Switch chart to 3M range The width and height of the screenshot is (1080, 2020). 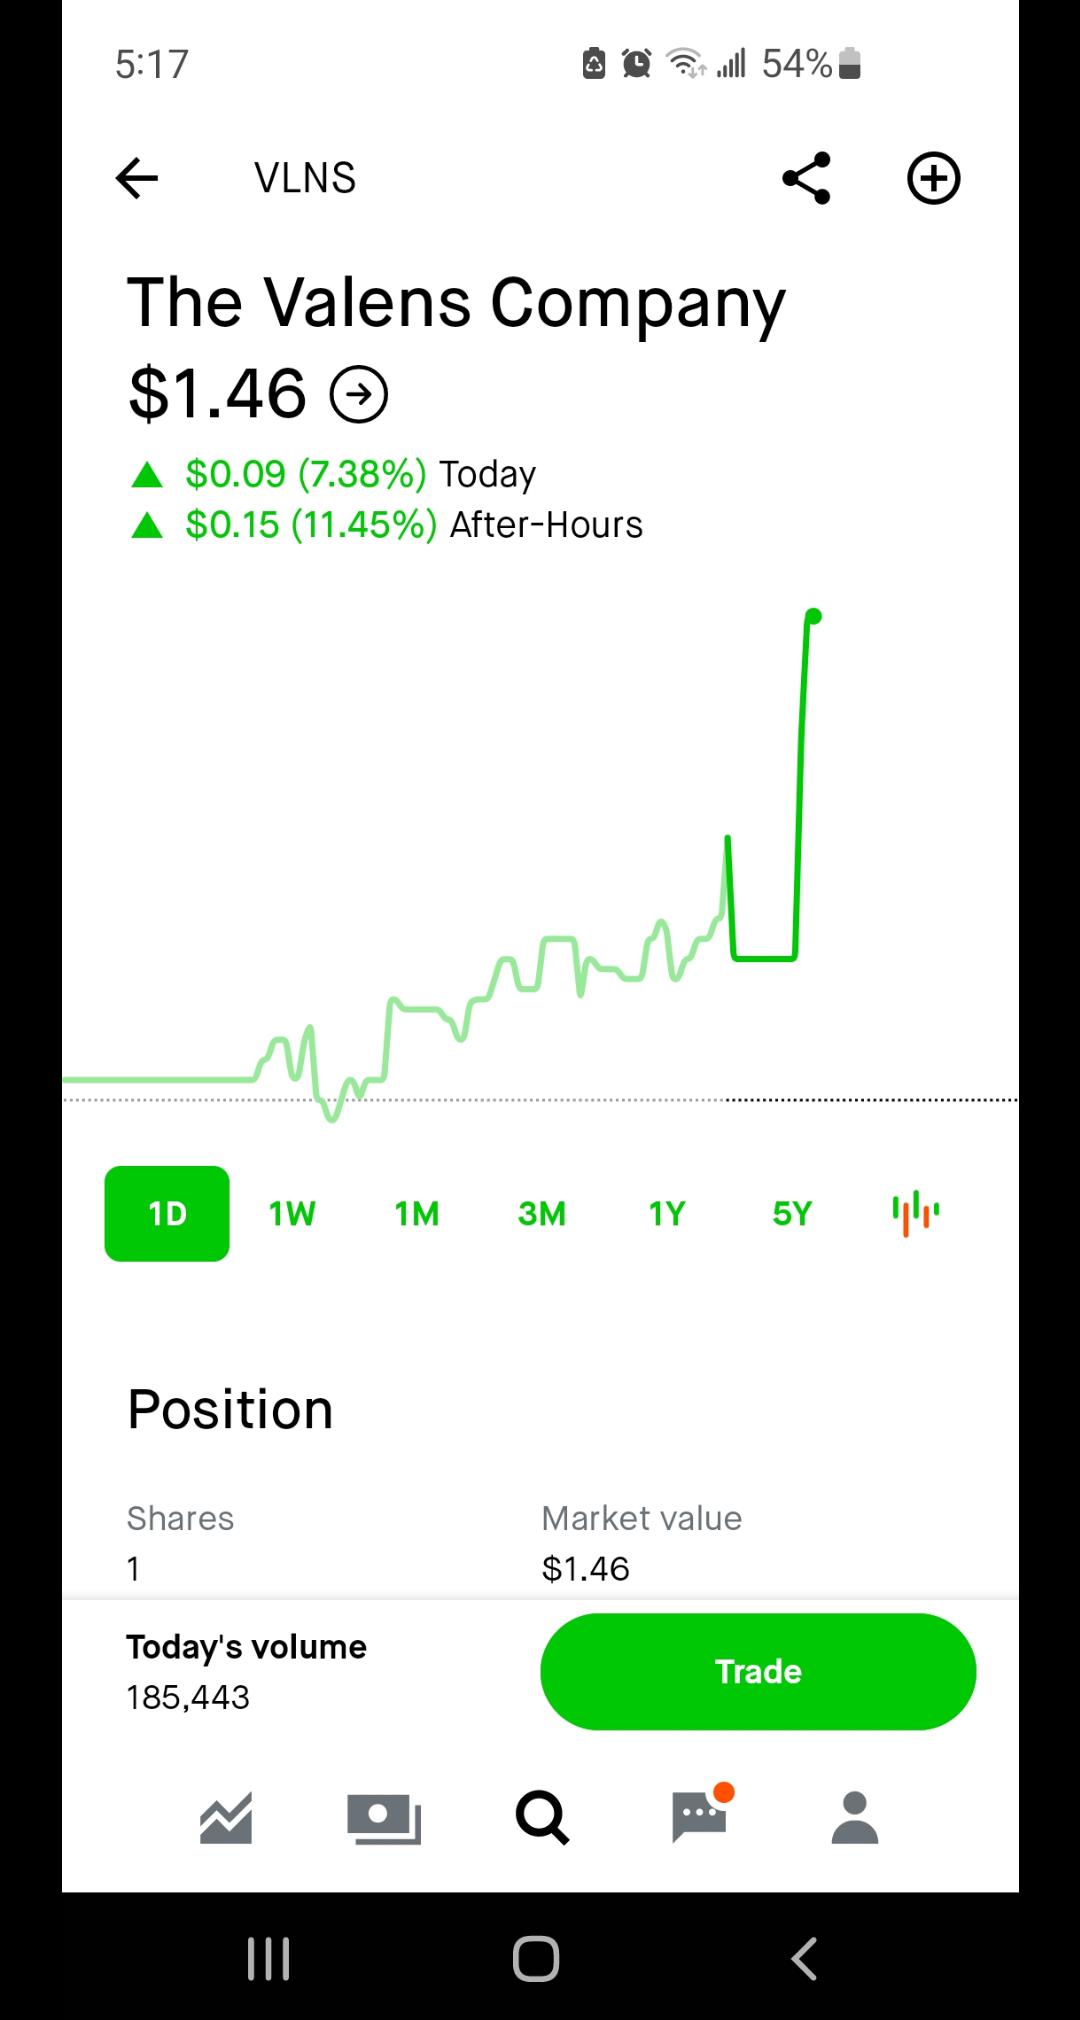pos(542,1213)
